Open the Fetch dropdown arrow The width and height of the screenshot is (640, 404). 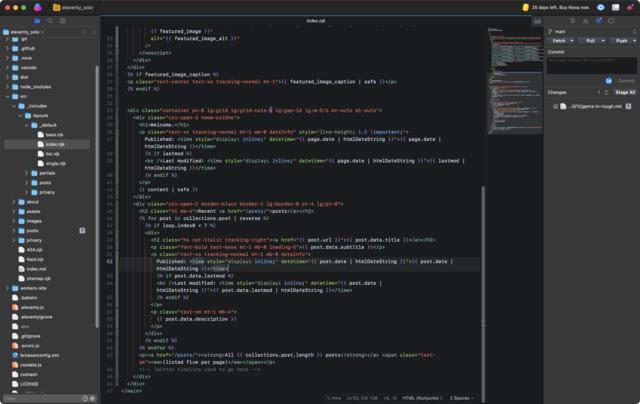(572, 41)
